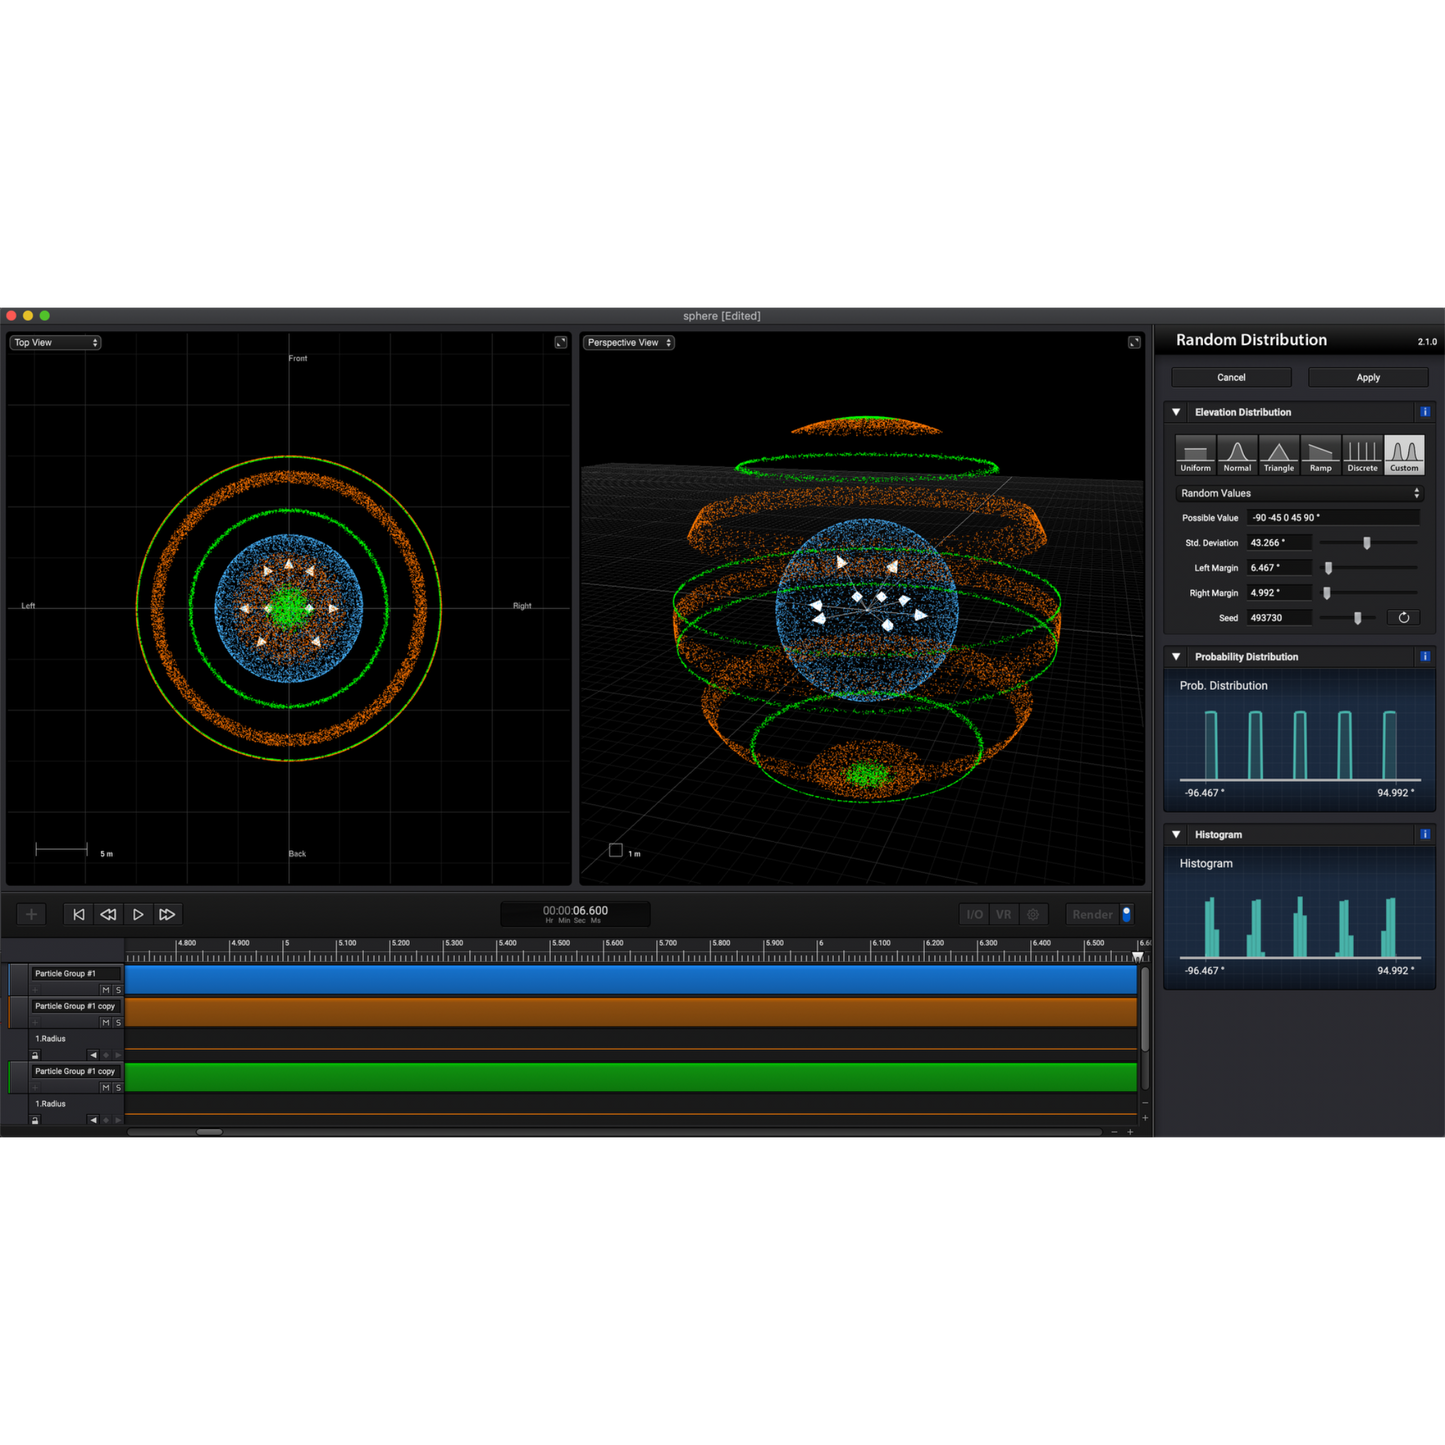Toggle the blue switch beside Render
This screenshot has width=1445, height=1445.
[1127, 914]
